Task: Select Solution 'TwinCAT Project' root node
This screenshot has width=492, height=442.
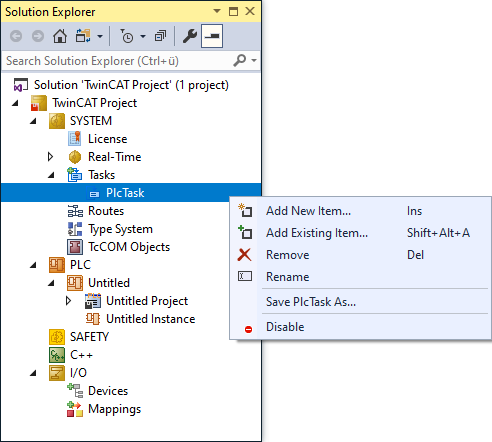Action: (x=131, y=85)
